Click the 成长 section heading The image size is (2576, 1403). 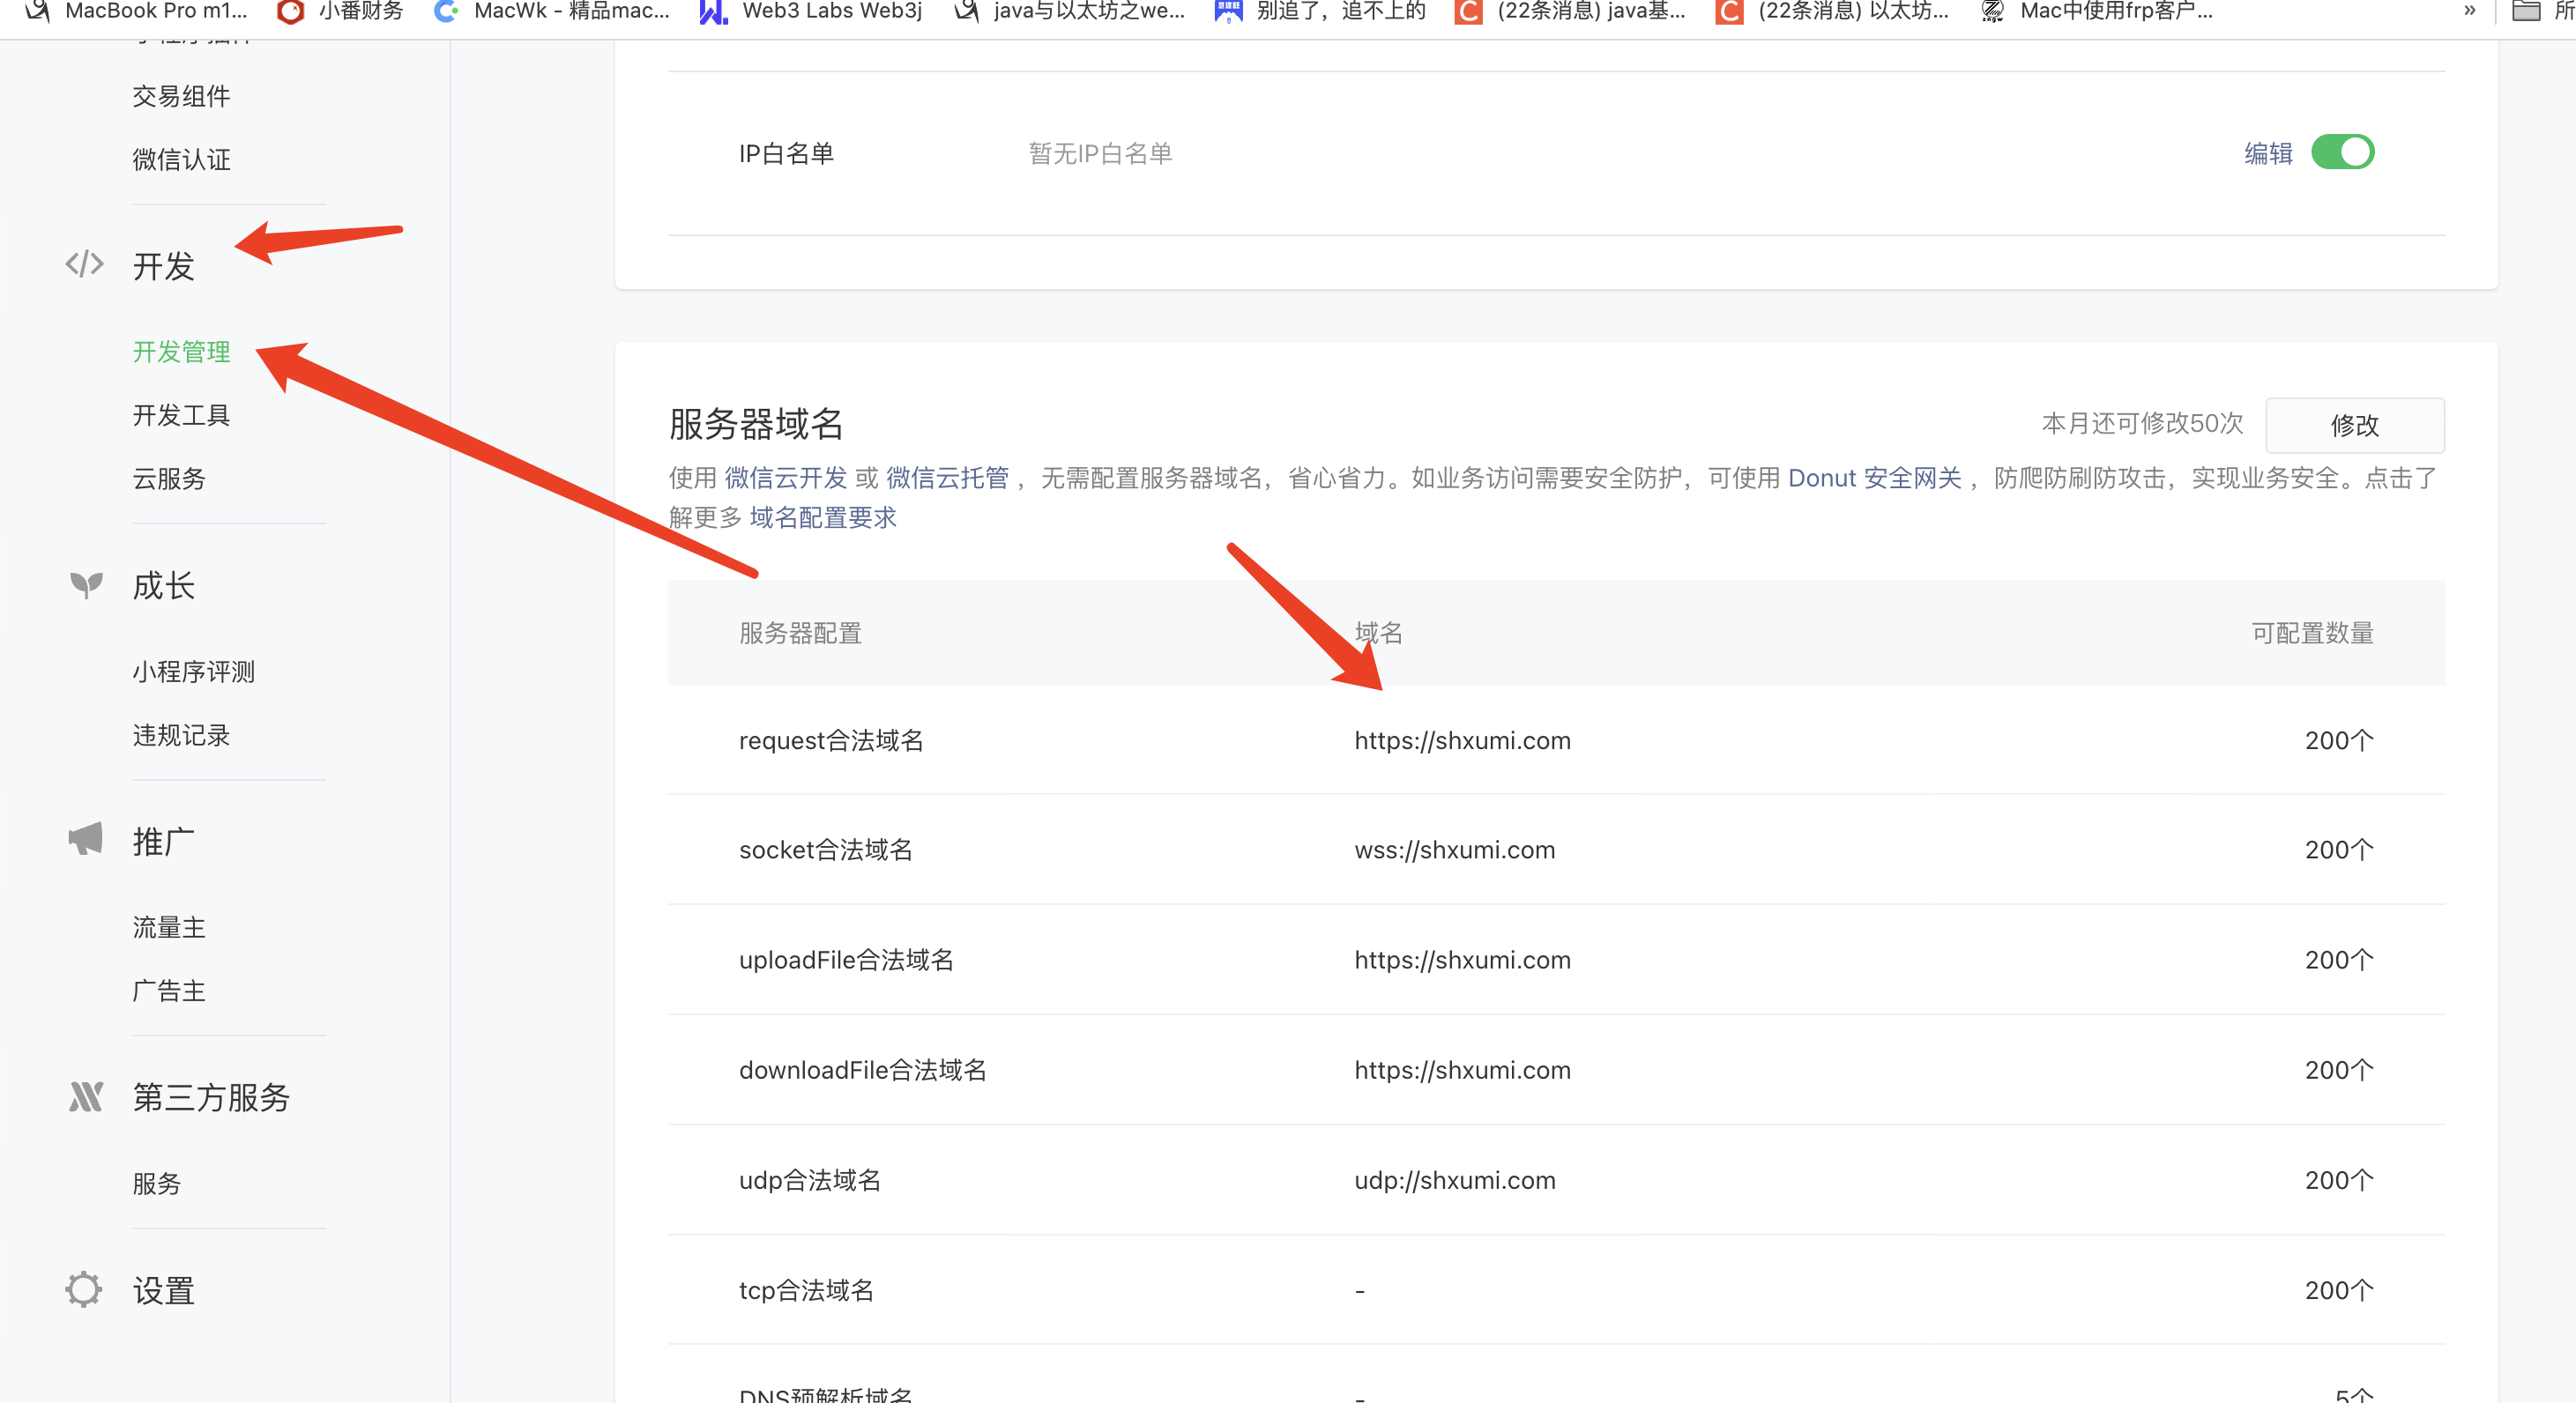164,586
